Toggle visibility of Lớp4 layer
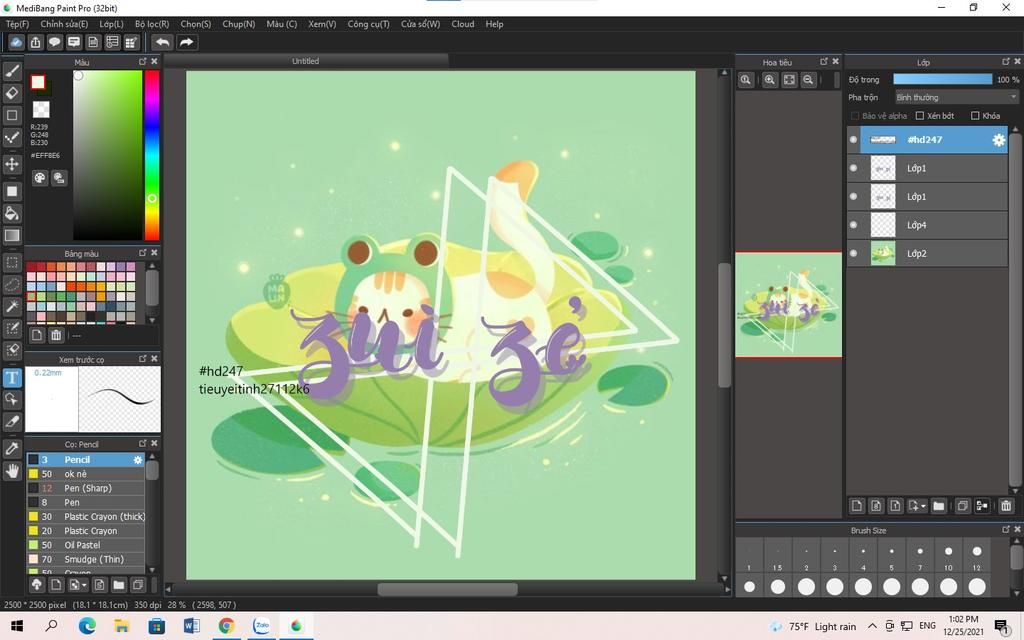Image resolution: width=1024 pixels, height=640 pixels. pyautogui.click(x=853, y=225)
